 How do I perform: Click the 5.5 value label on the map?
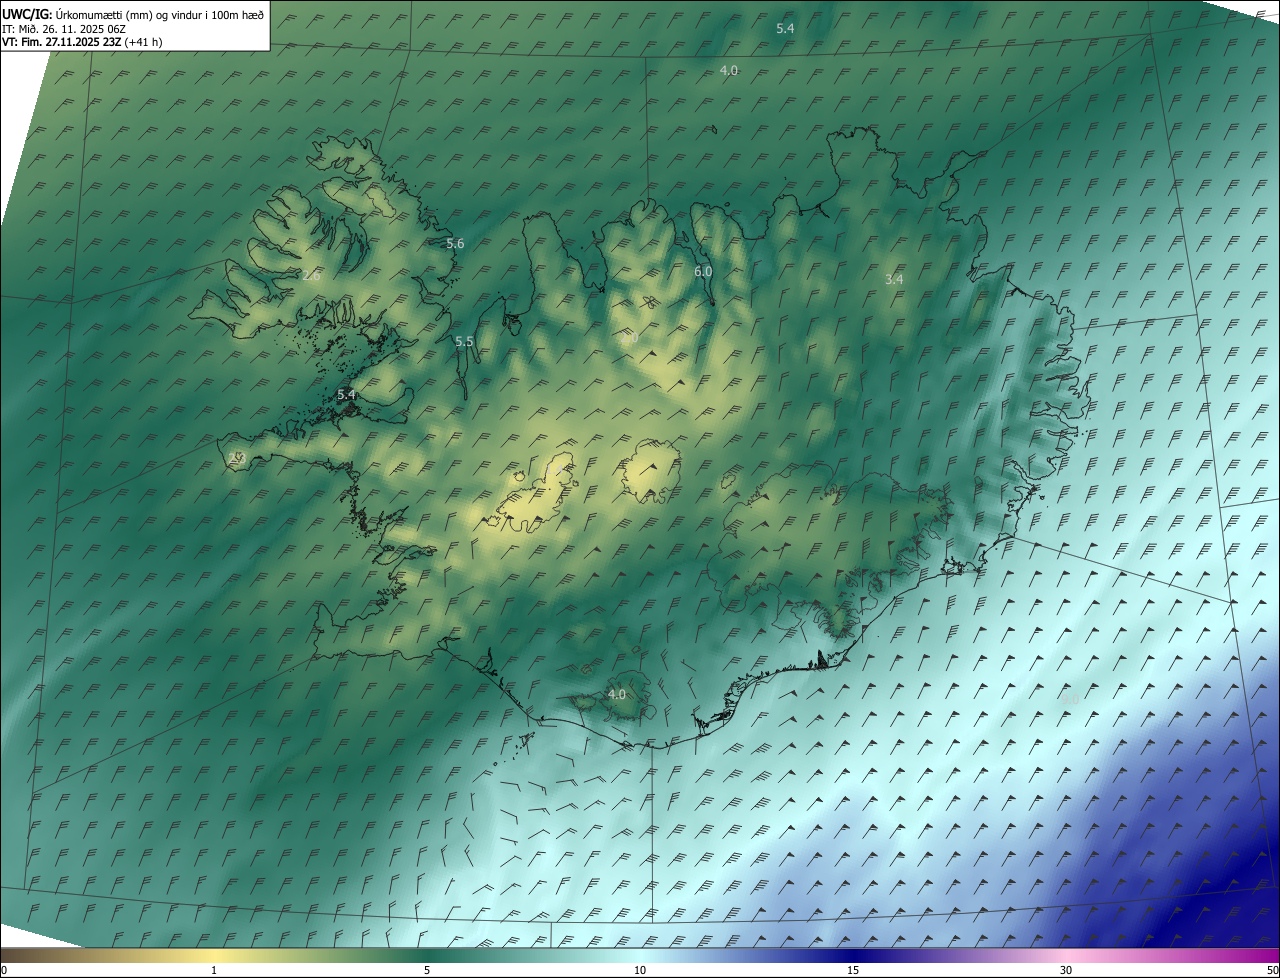[464, 342]
